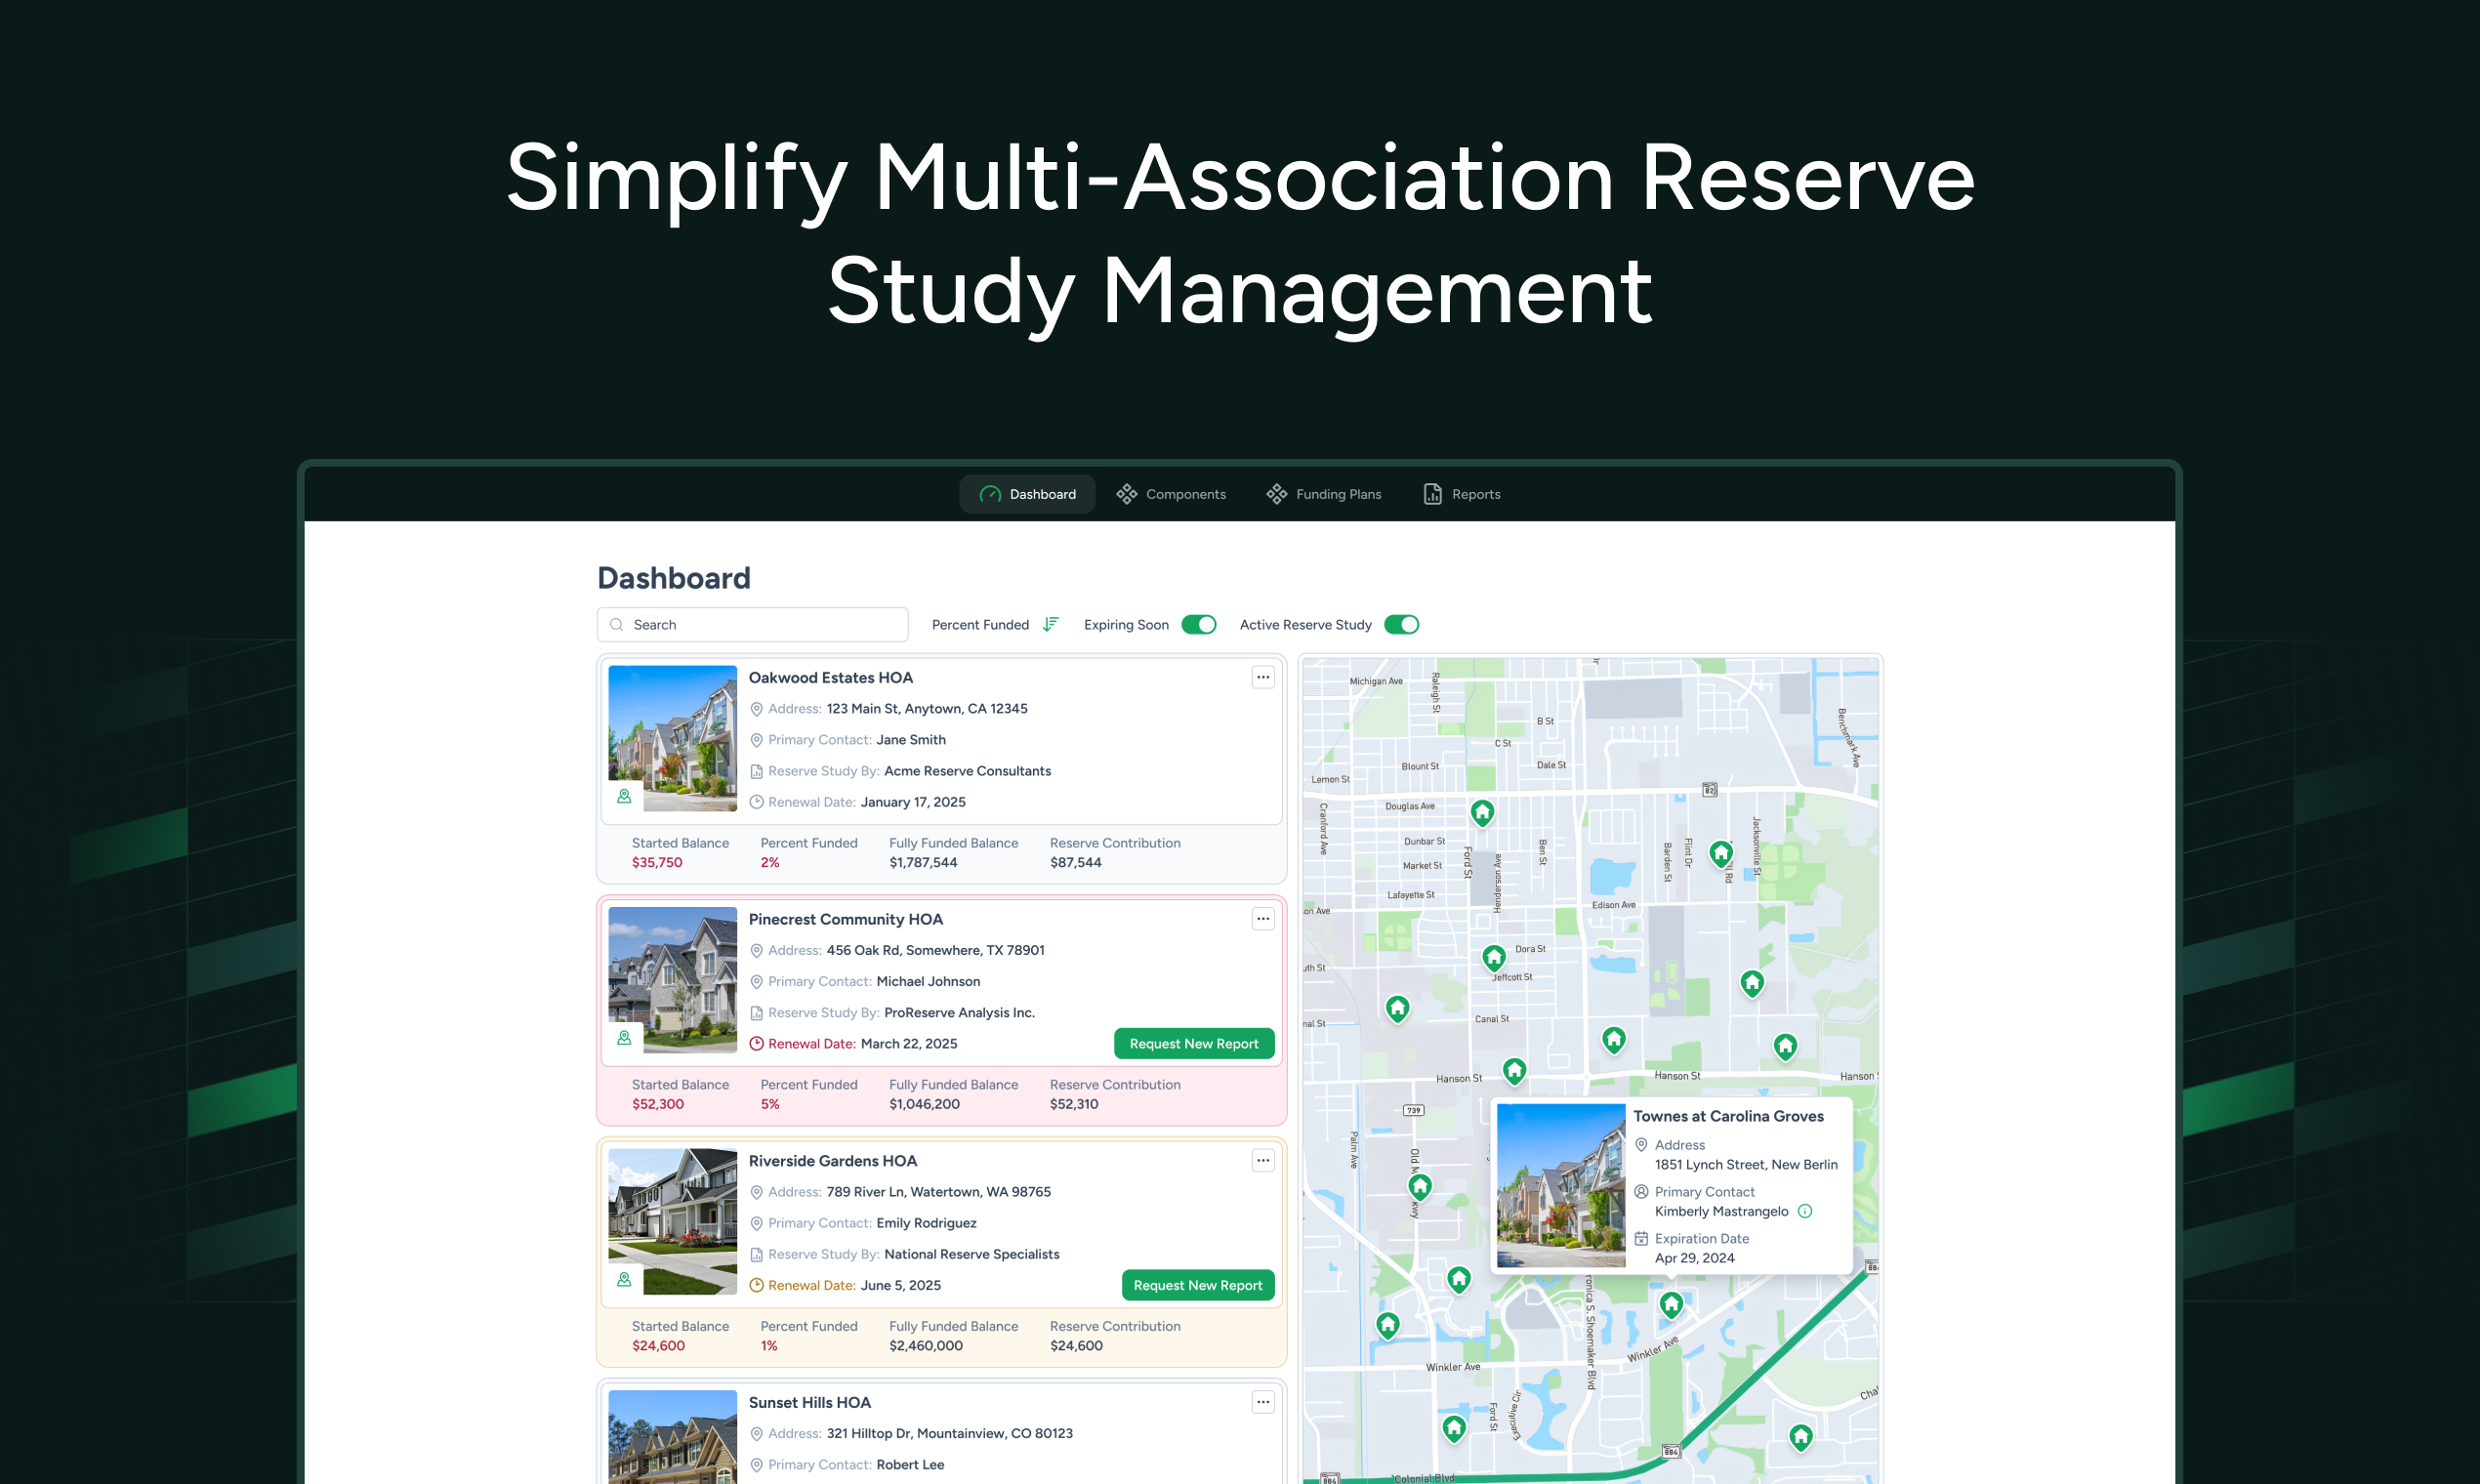Toggle the Active Reserve Study switch

[x=1401, y=625]
